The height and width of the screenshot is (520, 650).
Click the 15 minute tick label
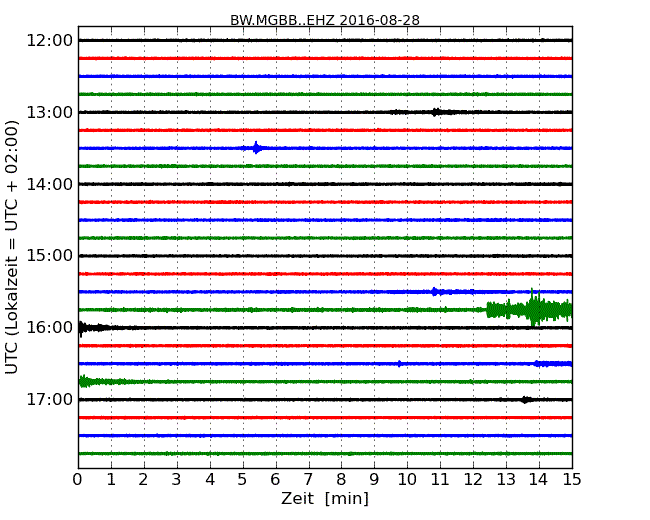[x=572, y=480]
